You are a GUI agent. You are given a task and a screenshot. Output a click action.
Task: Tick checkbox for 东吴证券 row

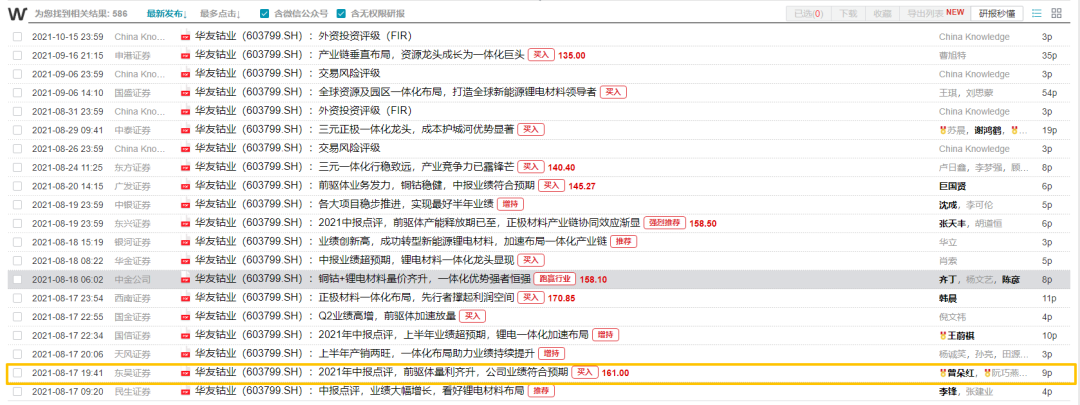17,373
